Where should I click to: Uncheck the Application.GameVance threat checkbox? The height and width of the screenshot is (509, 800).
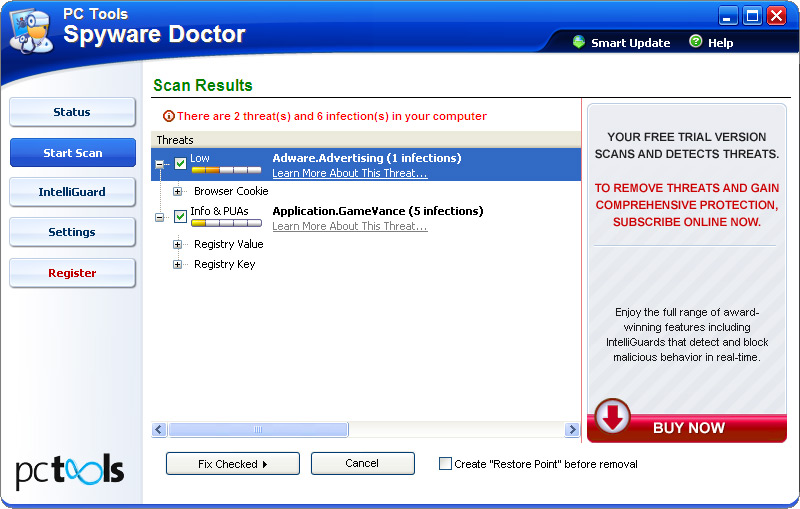click(x=180, y=217)
